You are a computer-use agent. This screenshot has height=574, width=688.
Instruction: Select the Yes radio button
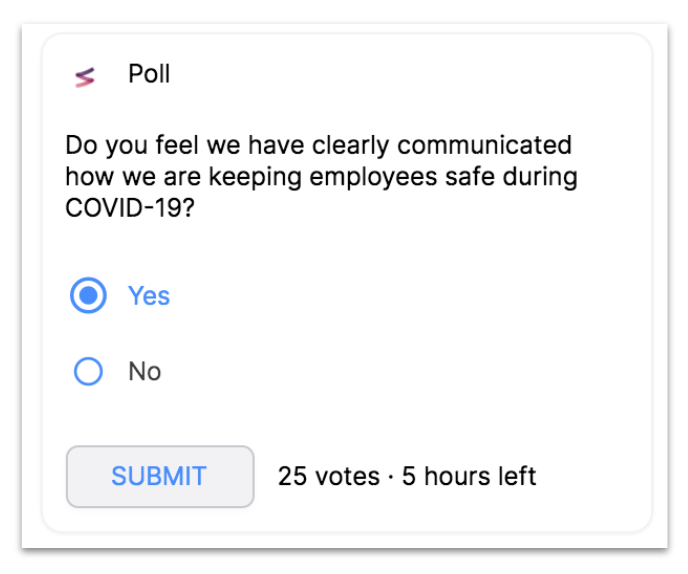[88, 295]
